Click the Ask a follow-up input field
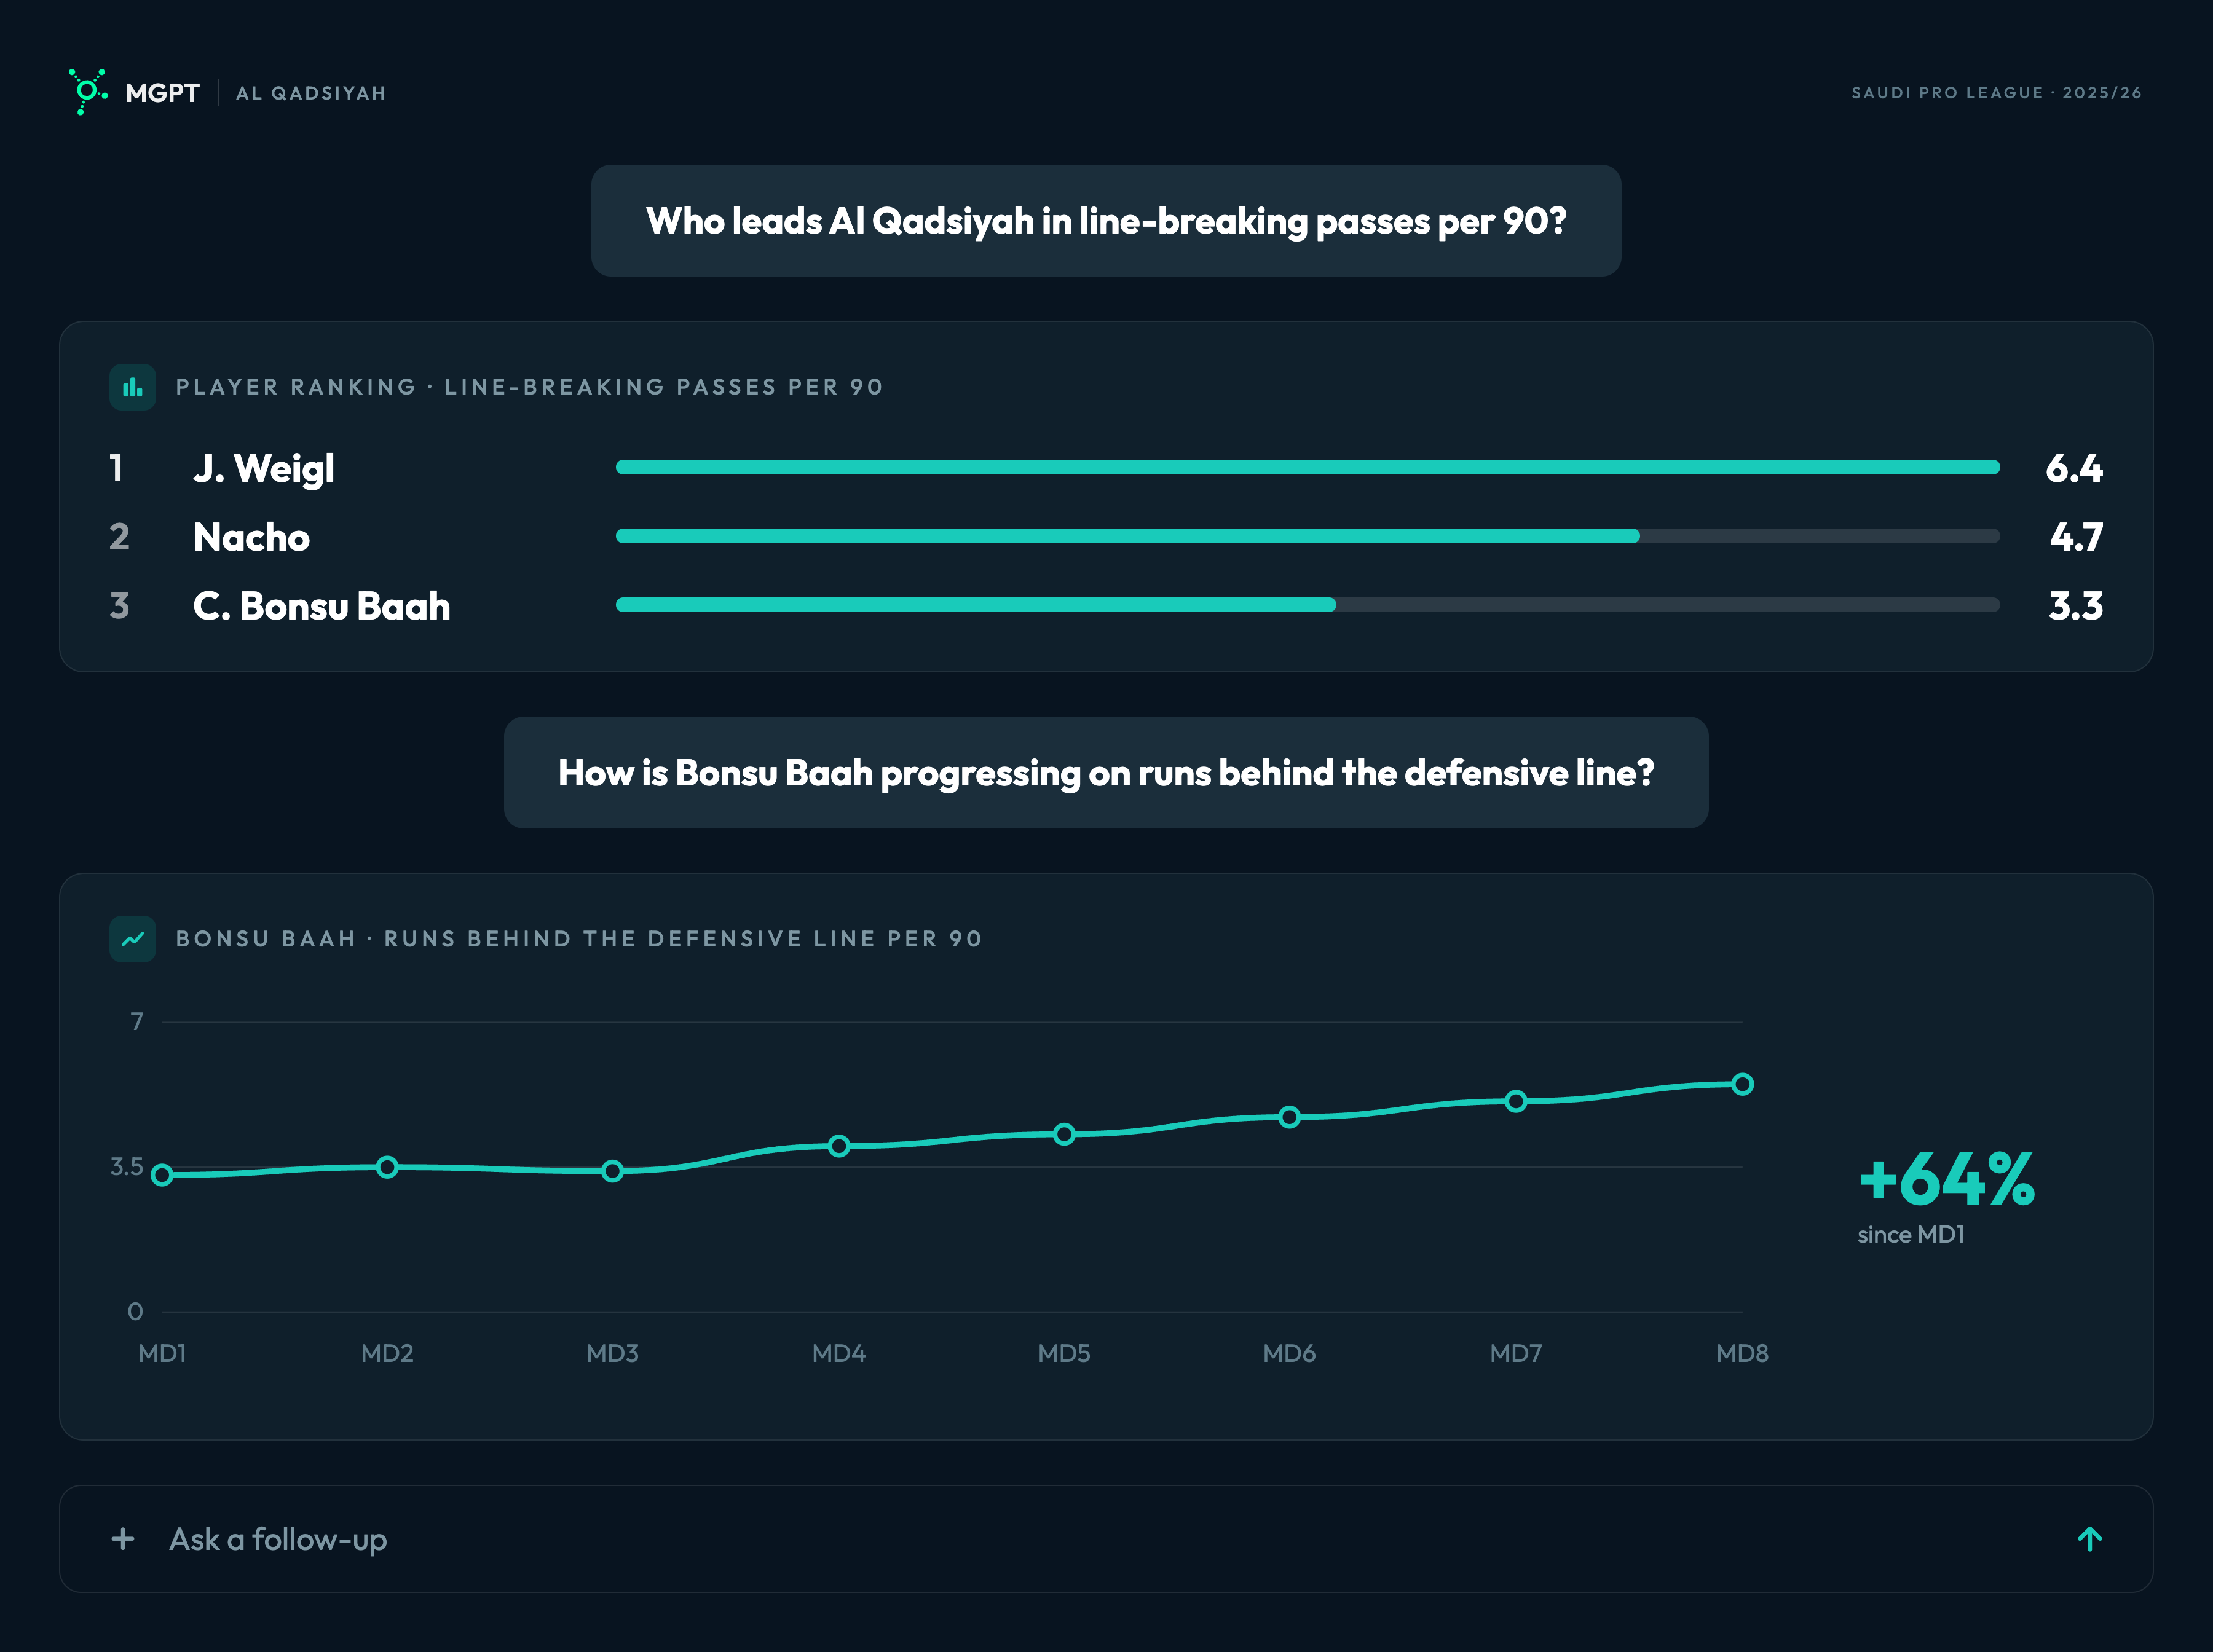 tap(1106, 1538)
